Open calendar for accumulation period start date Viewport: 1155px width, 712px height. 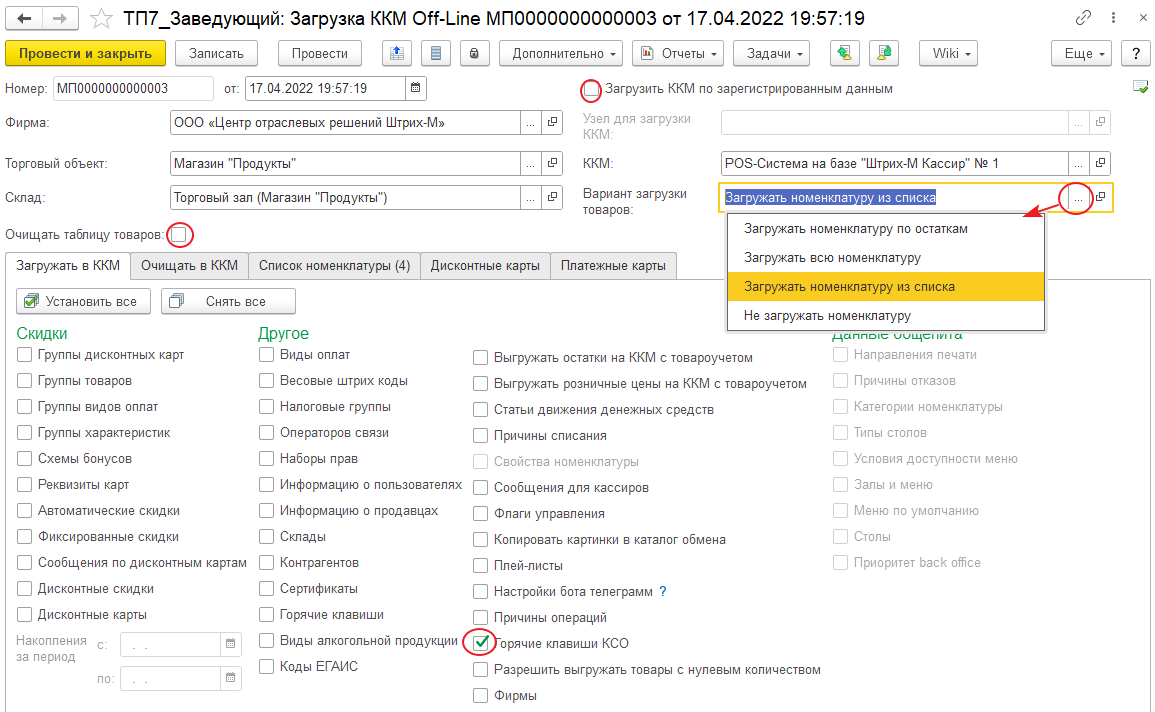[x=230, y=644]
